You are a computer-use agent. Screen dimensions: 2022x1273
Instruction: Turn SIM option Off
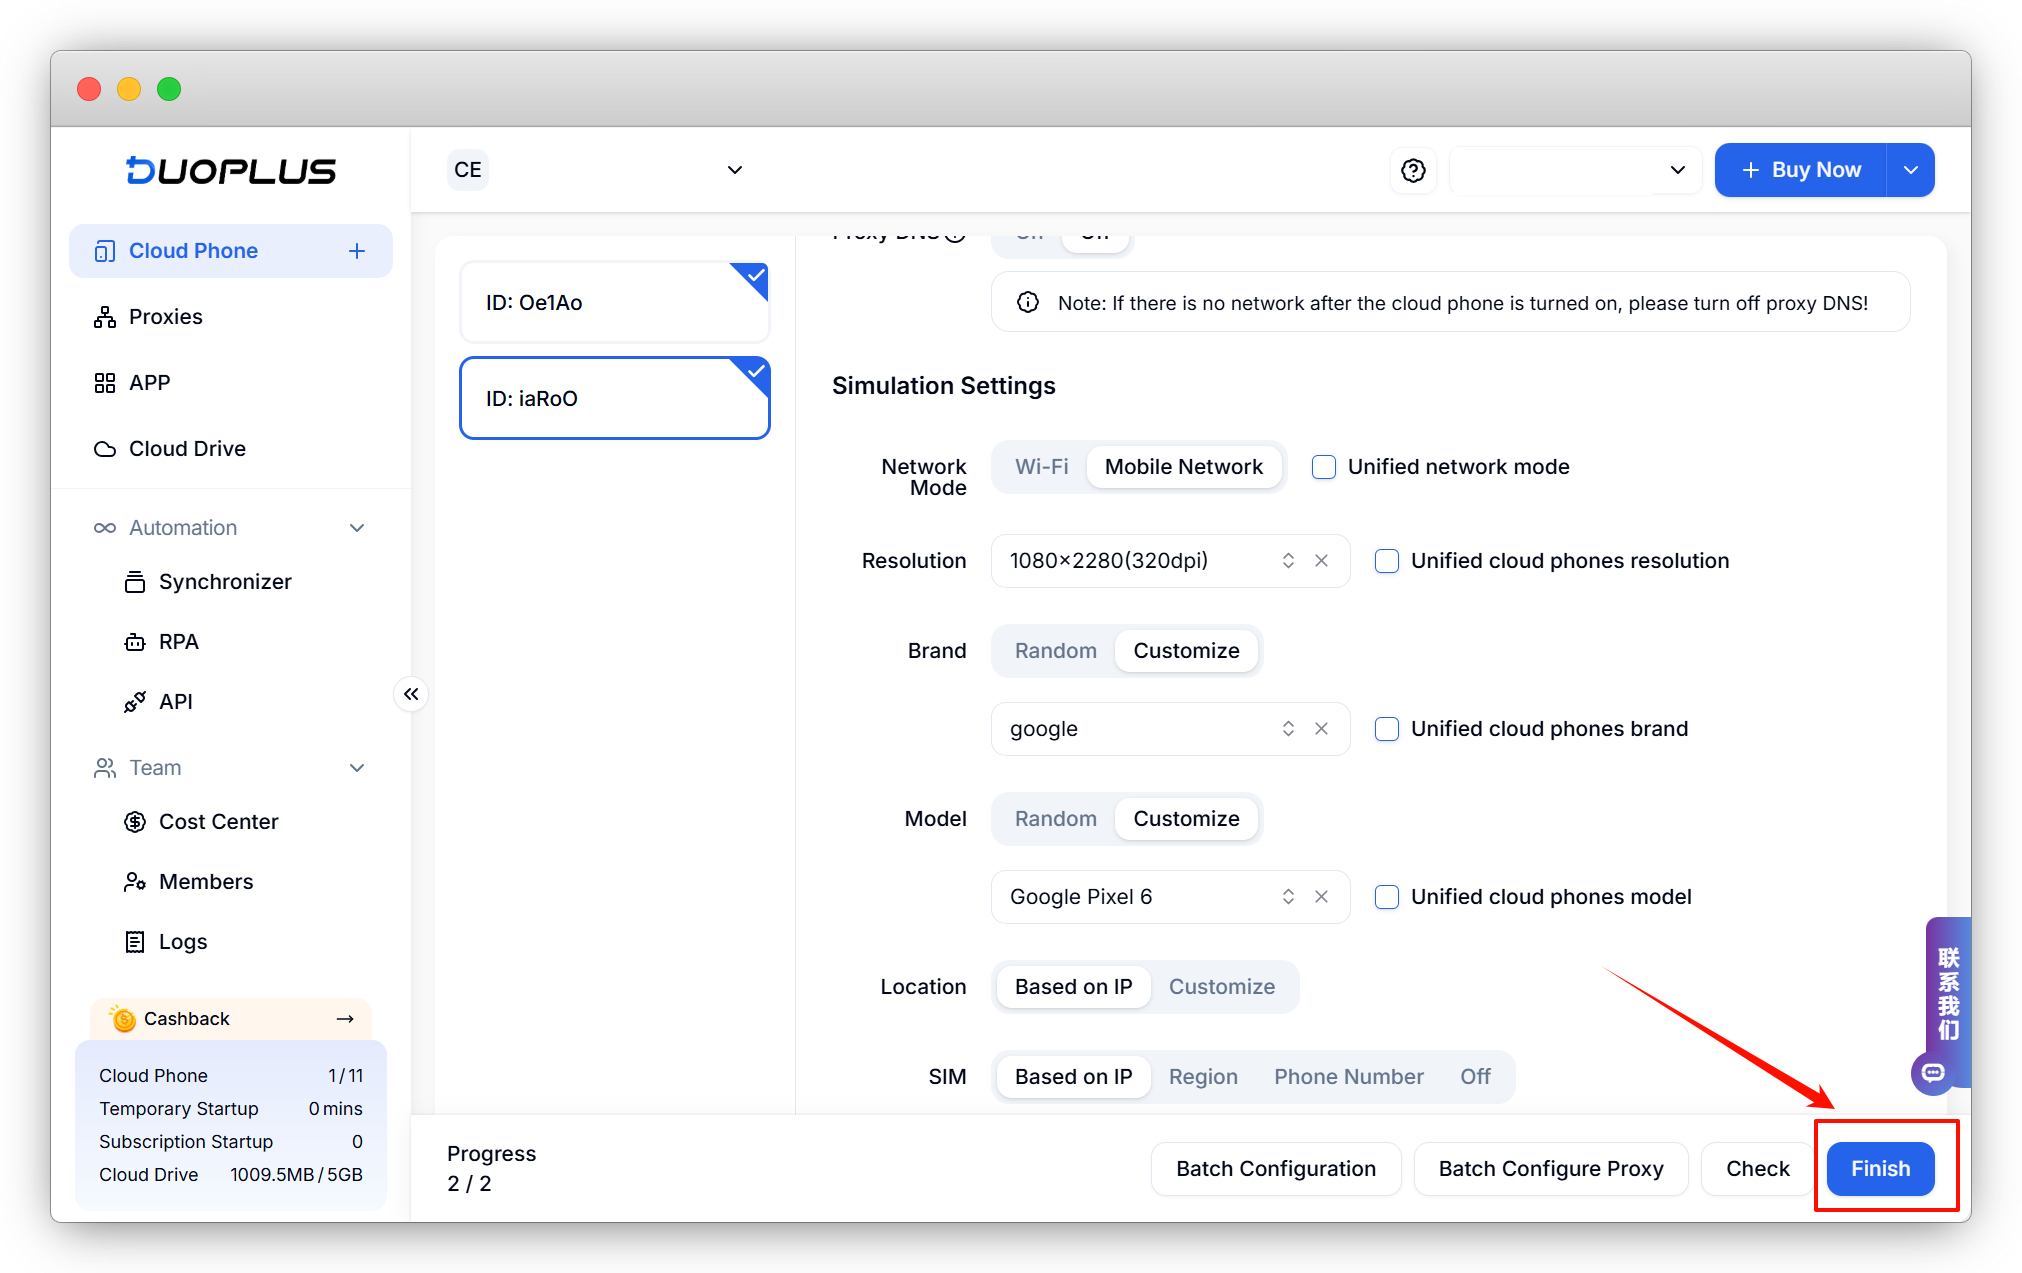point(1475,1077)
